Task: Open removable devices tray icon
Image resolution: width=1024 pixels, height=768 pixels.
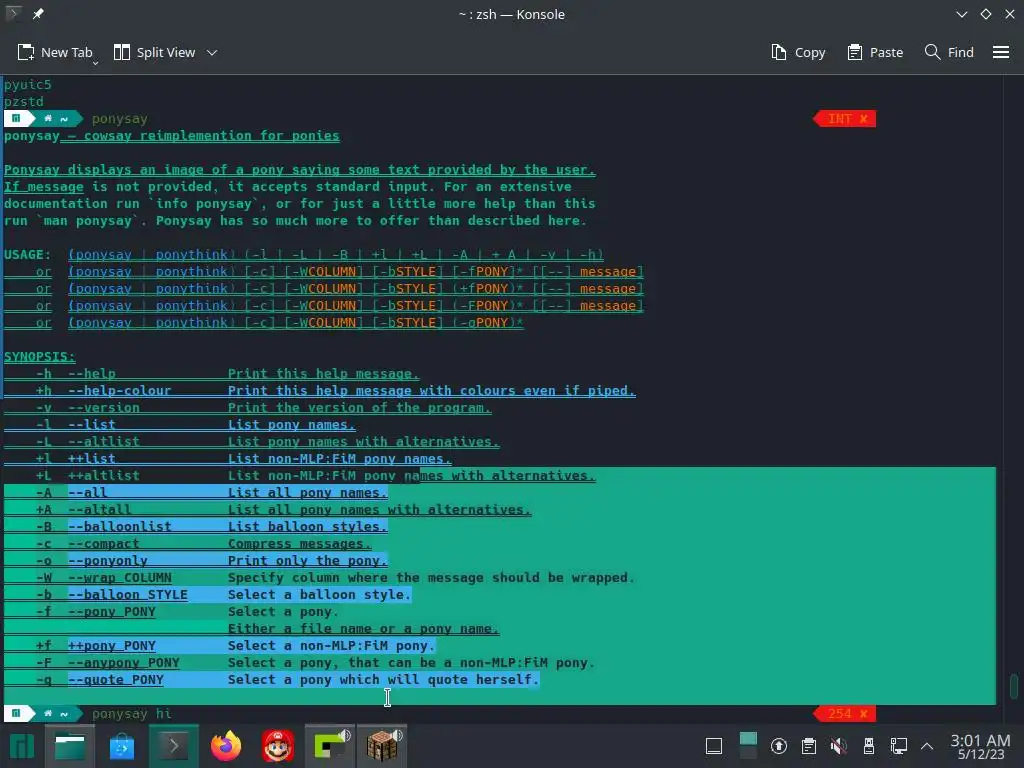Action: click(x=869, y=746)
